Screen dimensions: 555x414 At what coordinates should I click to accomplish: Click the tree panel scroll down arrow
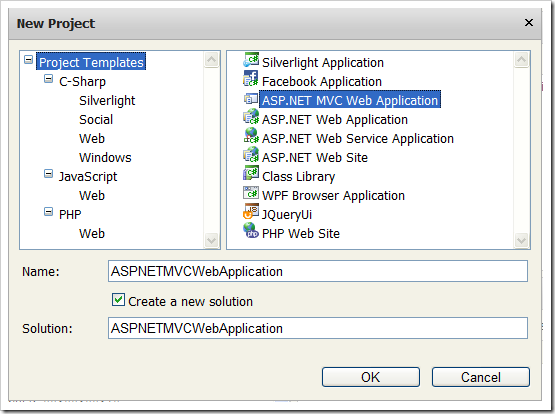coord(211,241)
